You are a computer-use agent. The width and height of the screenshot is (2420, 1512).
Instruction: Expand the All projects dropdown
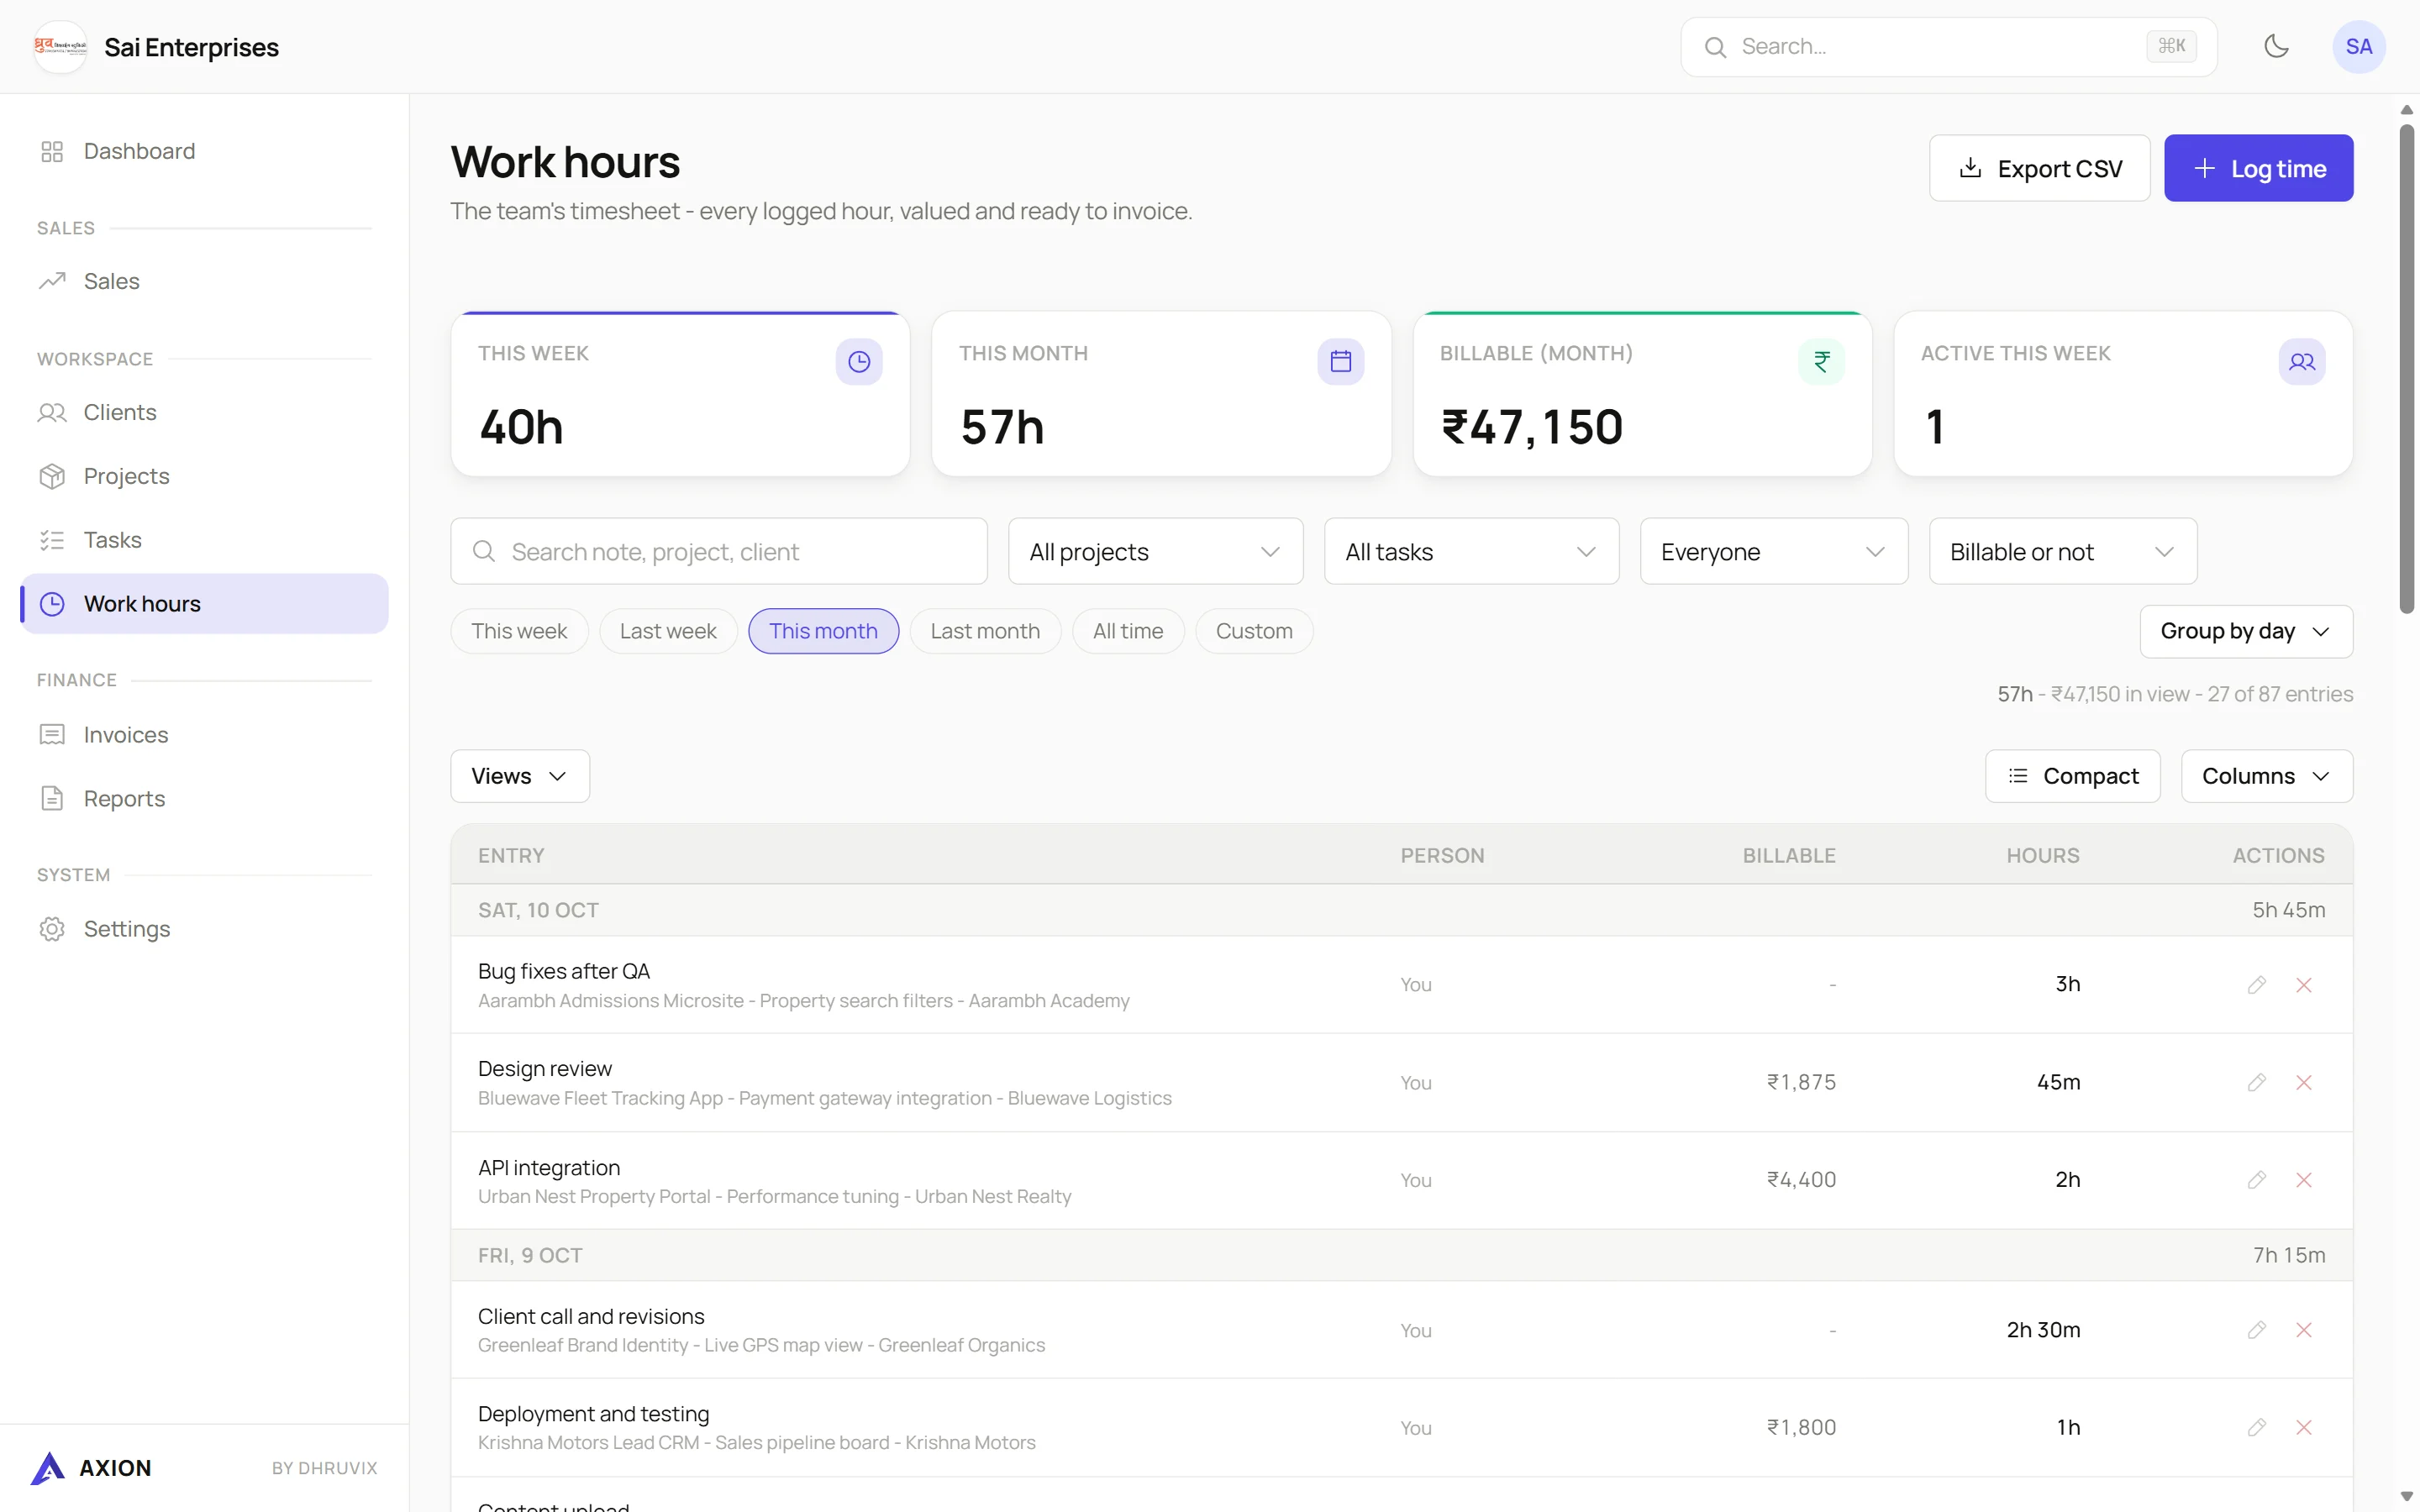[1155, 551]
